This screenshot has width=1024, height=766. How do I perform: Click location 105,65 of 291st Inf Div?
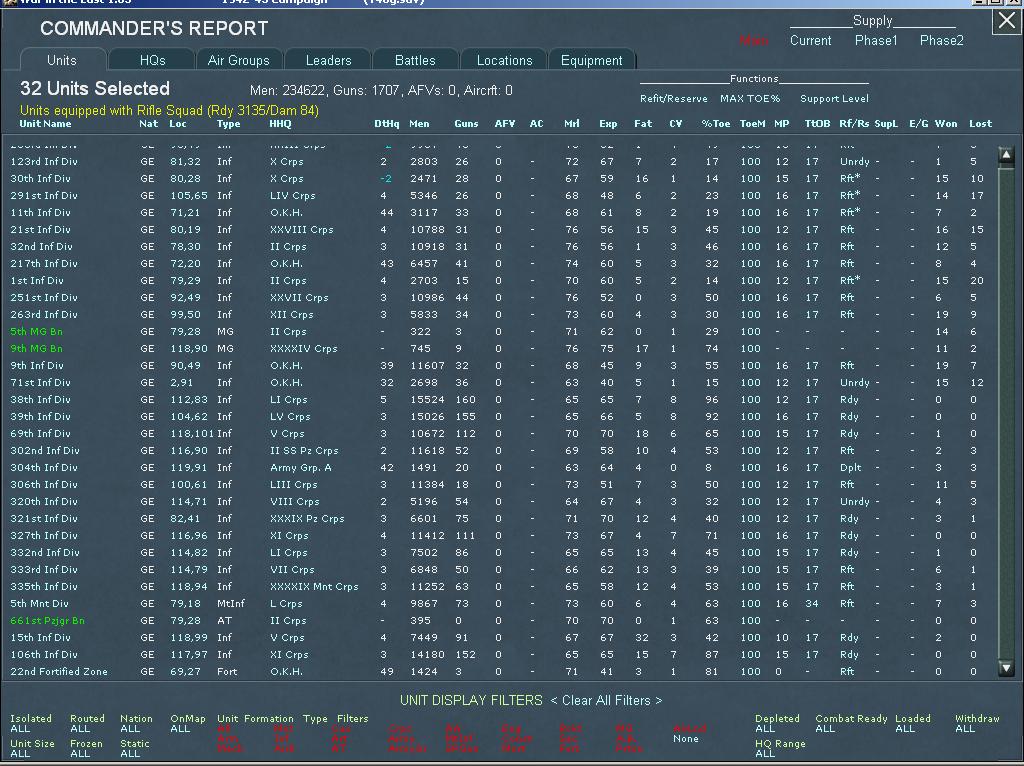click(x=189, y=195)
